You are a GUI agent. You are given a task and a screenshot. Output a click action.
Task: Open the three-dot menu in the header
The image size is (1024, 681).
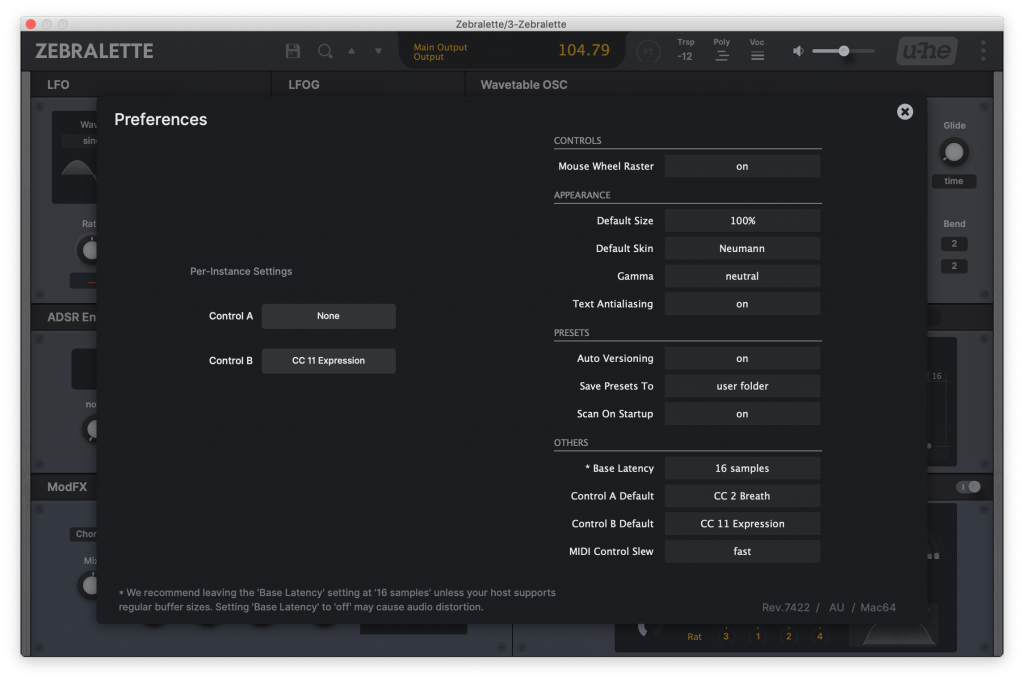[x=983, y=51]
